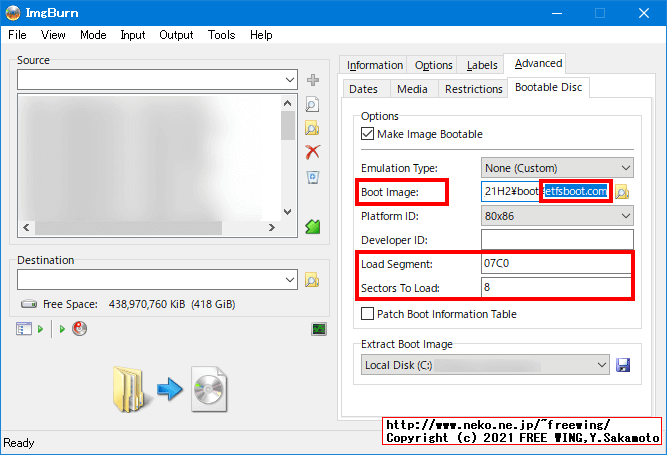Switch to the Options tab
The image size is (667, 455).
coord(433,65)
